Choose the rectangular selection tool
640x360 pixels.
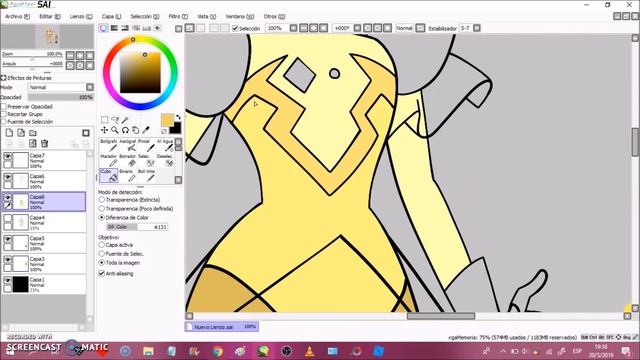[104, 120]
